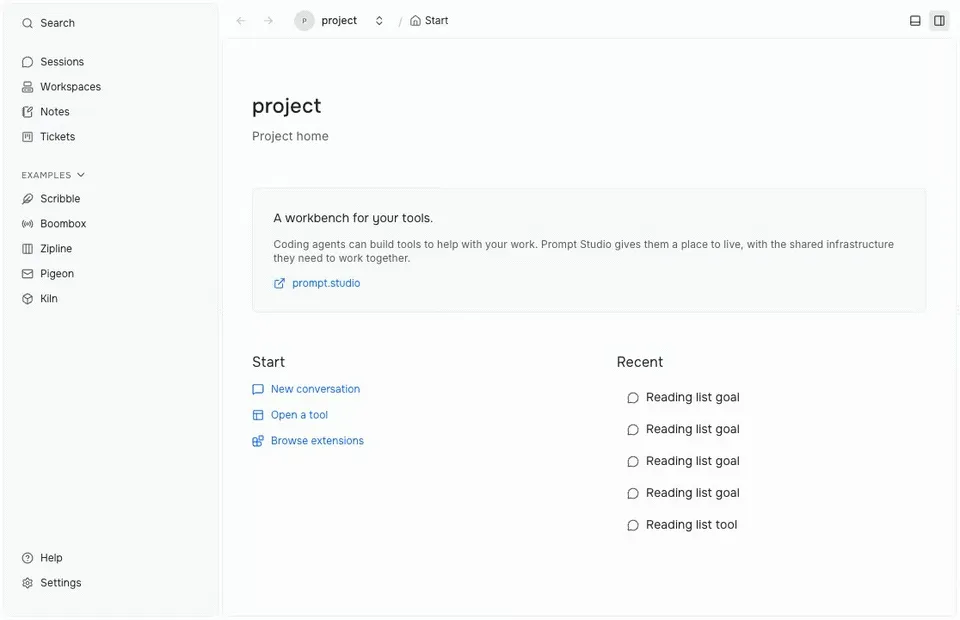Go forward with the right arrow

coord(268,21)
